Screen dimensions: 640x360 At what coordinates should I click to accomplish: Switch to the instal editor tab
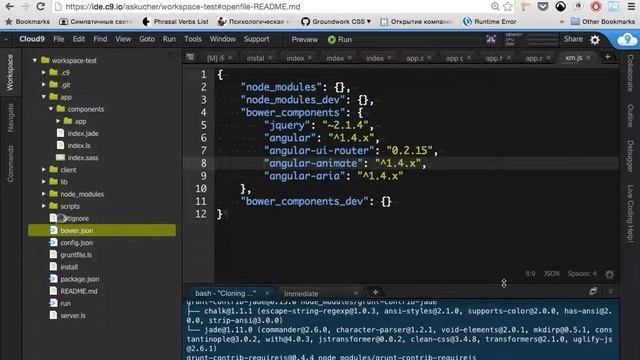click(x=255, y=58)
